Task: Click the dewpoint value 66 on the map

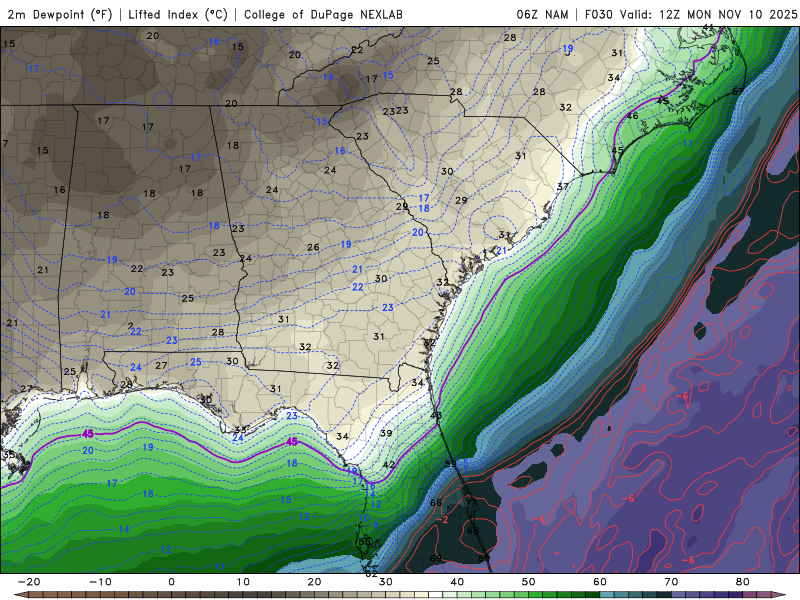Action: click(x=436, y=503)
